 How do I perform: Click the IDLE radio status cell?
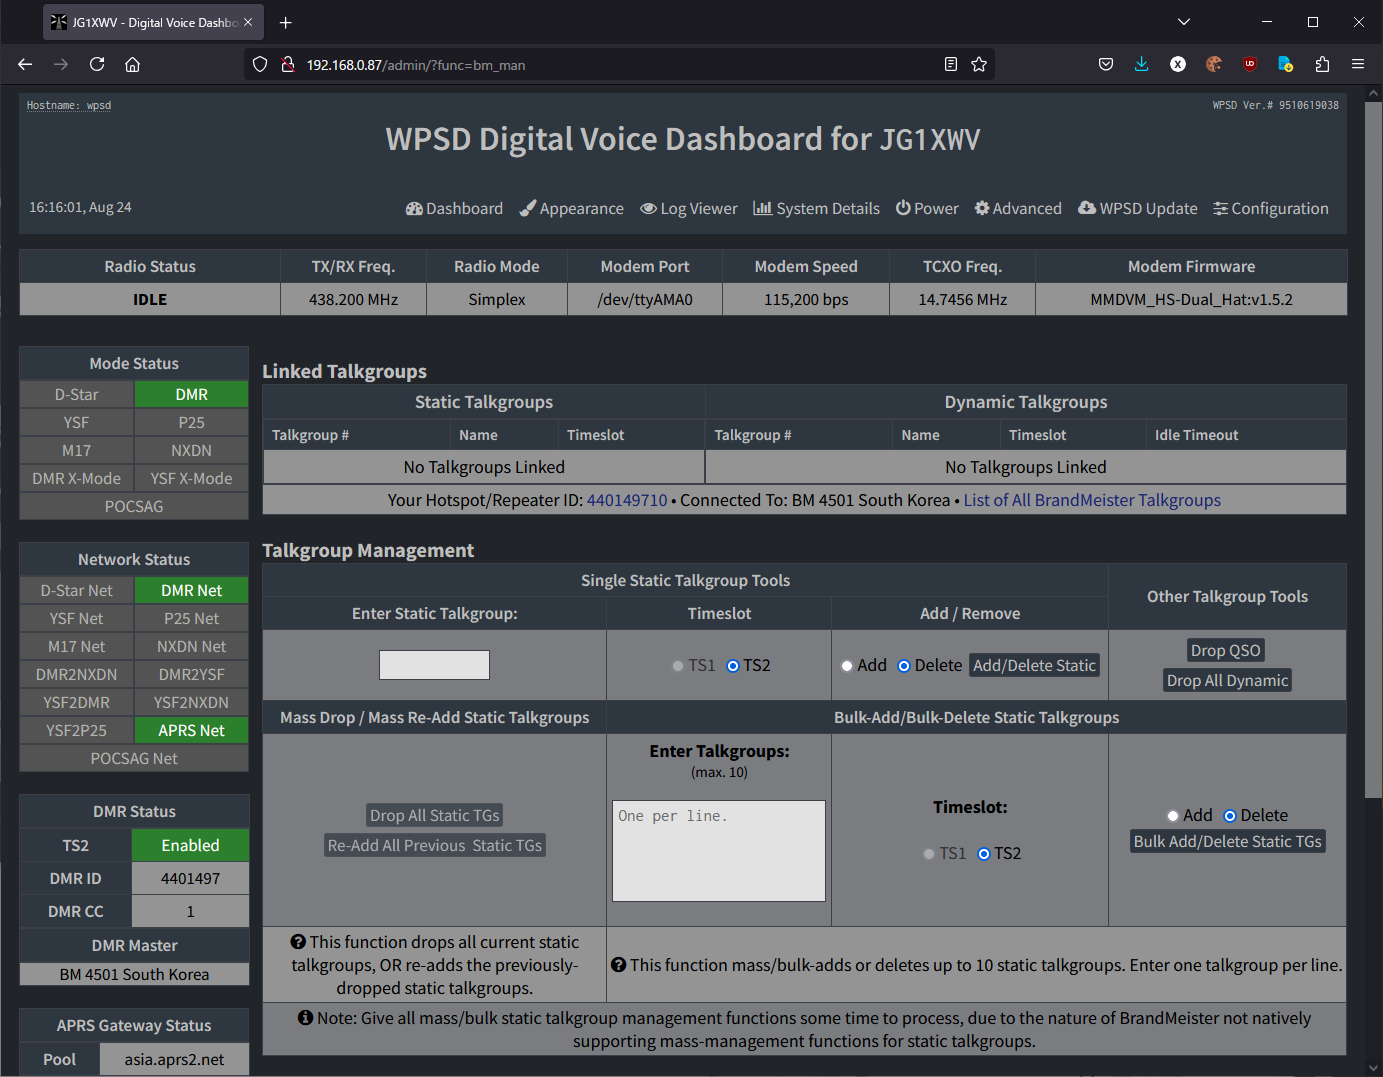pos(150,299)
